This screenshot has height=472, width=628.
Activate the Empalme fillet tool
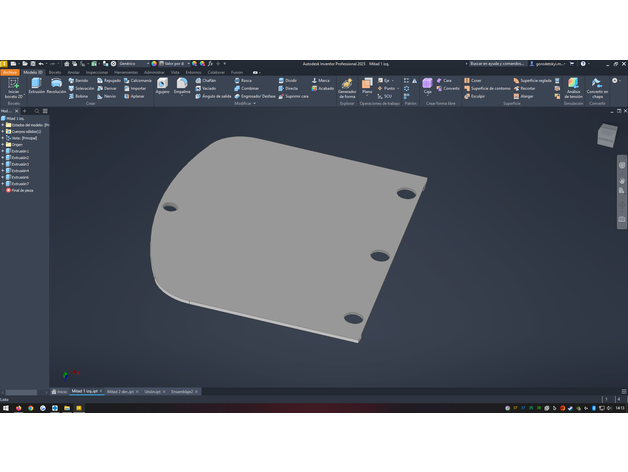[182, 86]
